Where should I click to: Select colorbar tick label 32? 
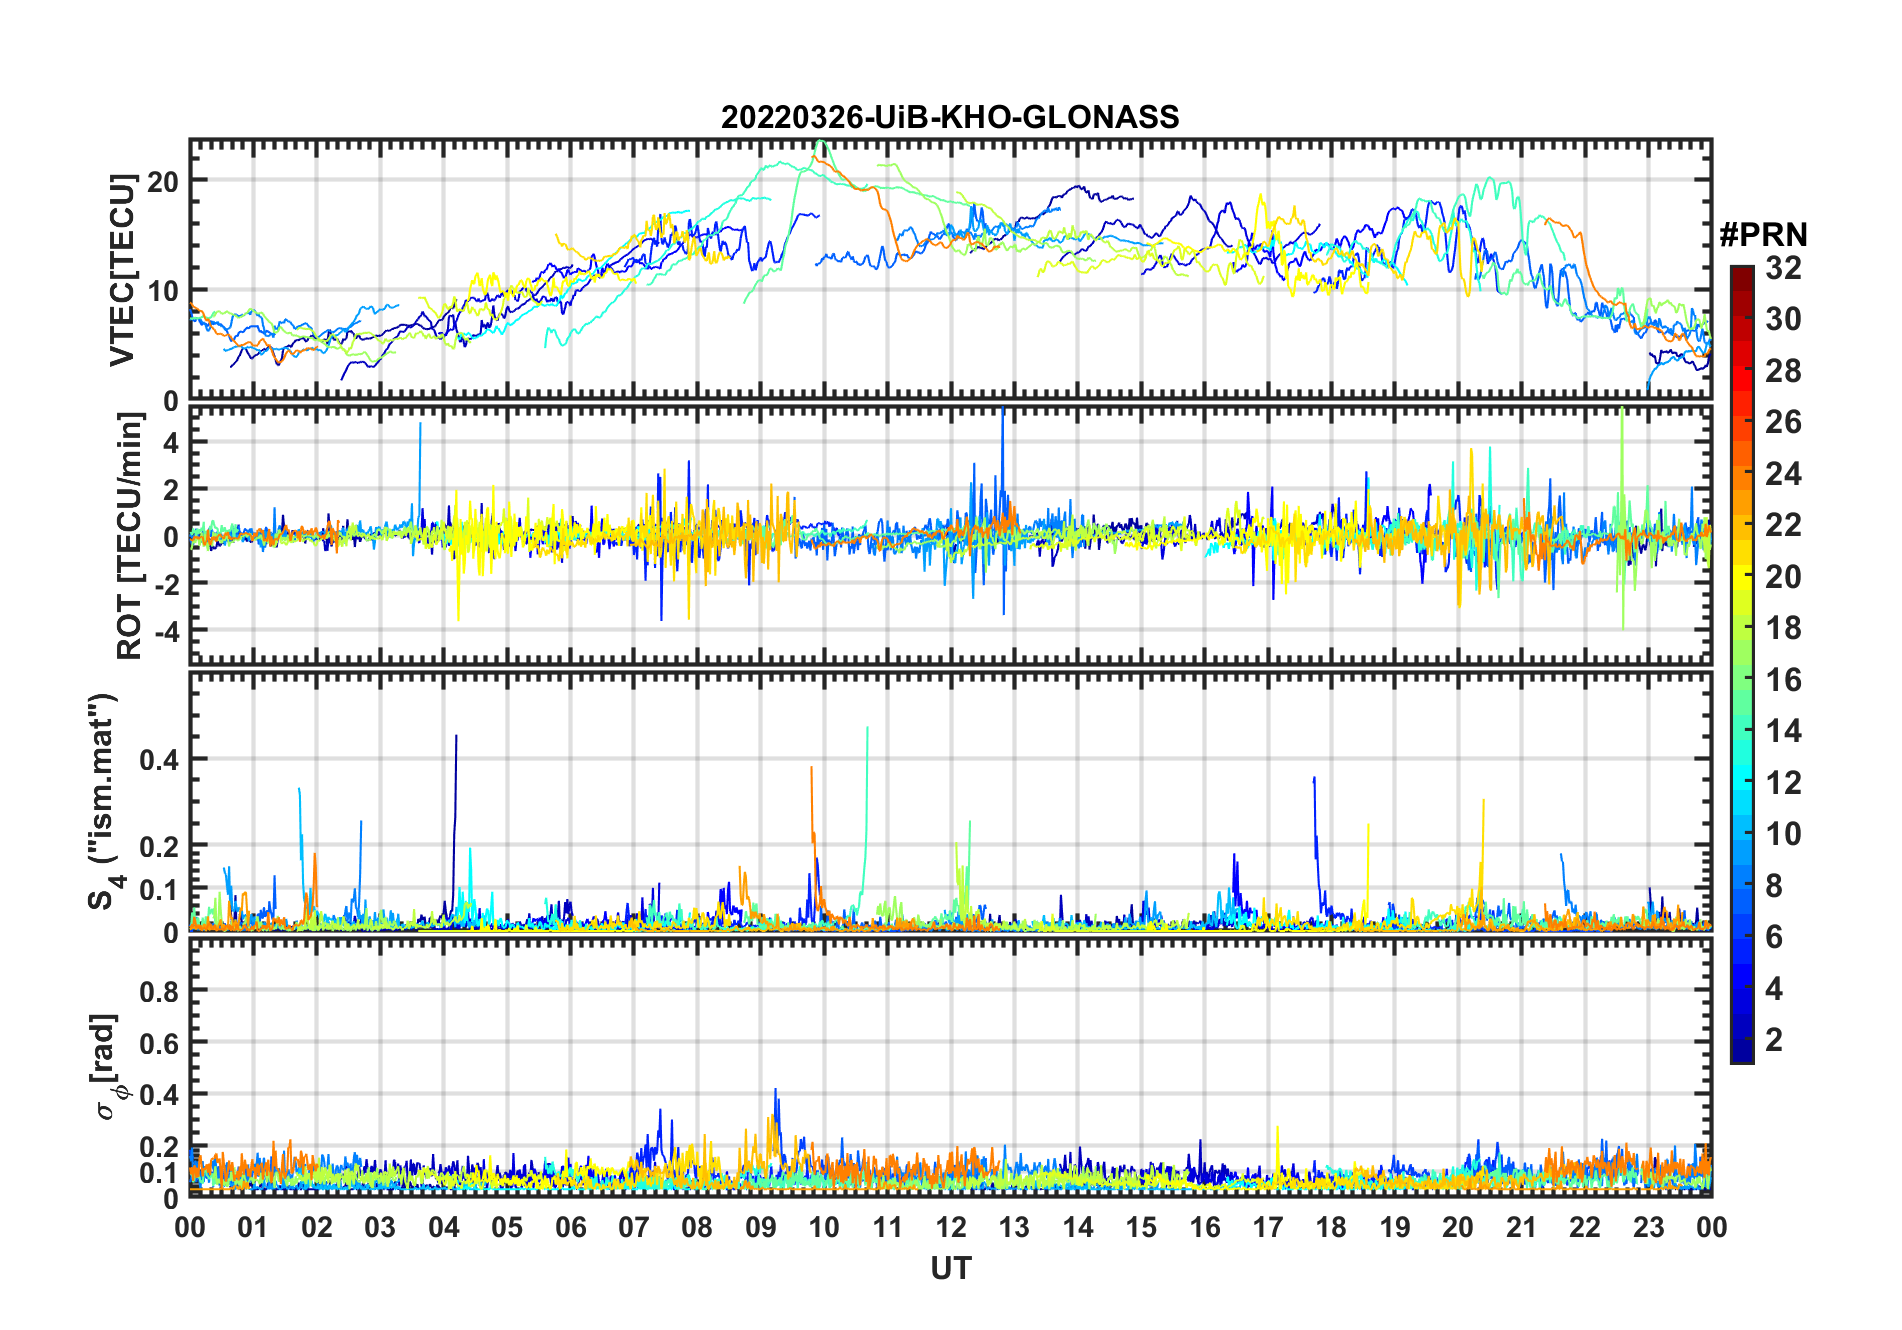[x=1784, y=268]
